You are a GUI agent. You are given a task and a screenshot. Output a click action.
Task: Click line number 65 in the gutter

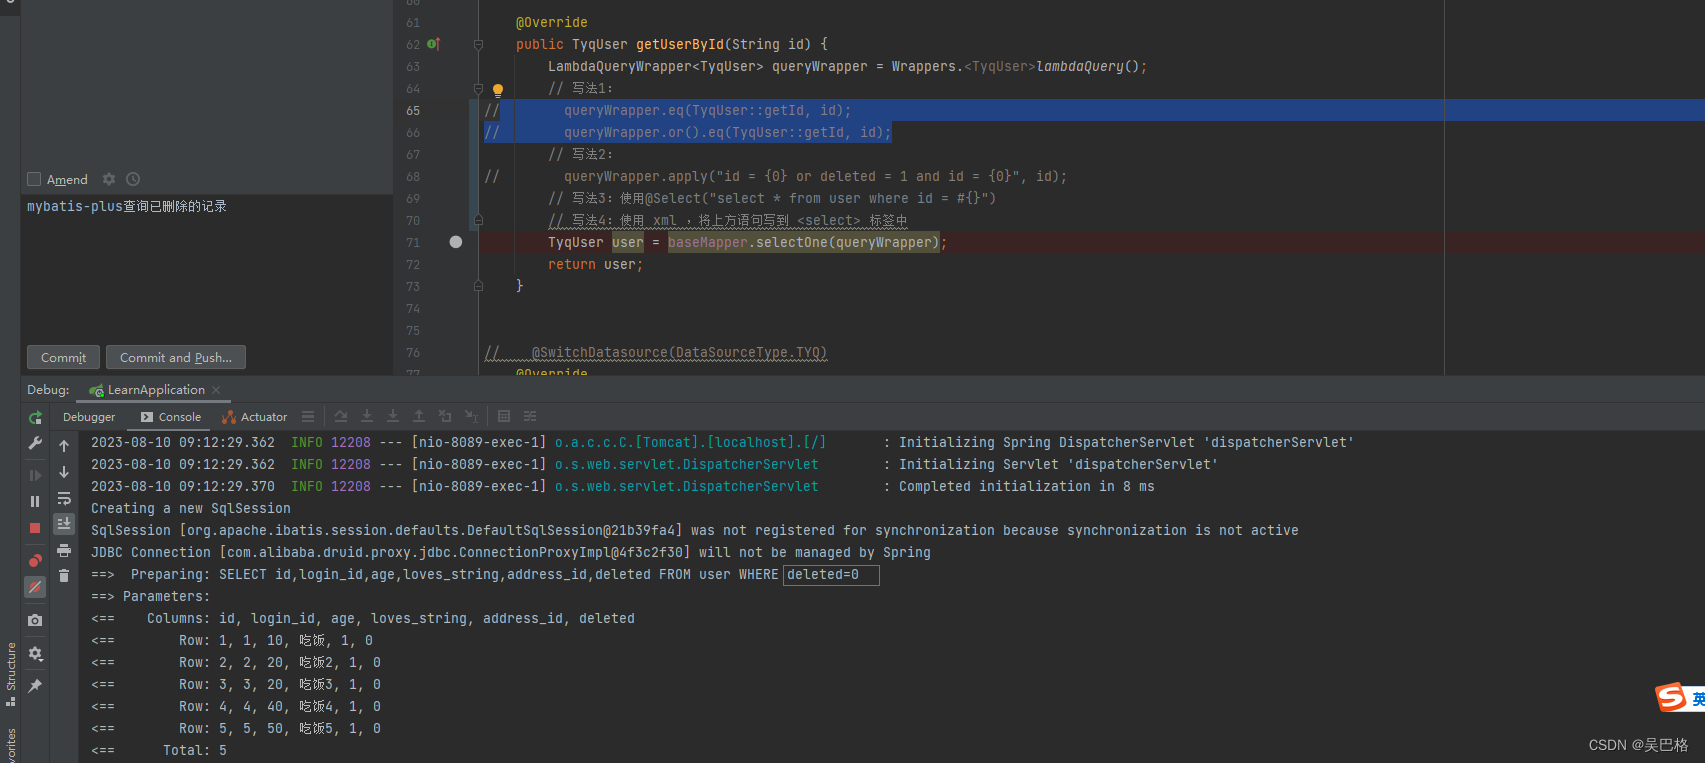click(413, 110)
